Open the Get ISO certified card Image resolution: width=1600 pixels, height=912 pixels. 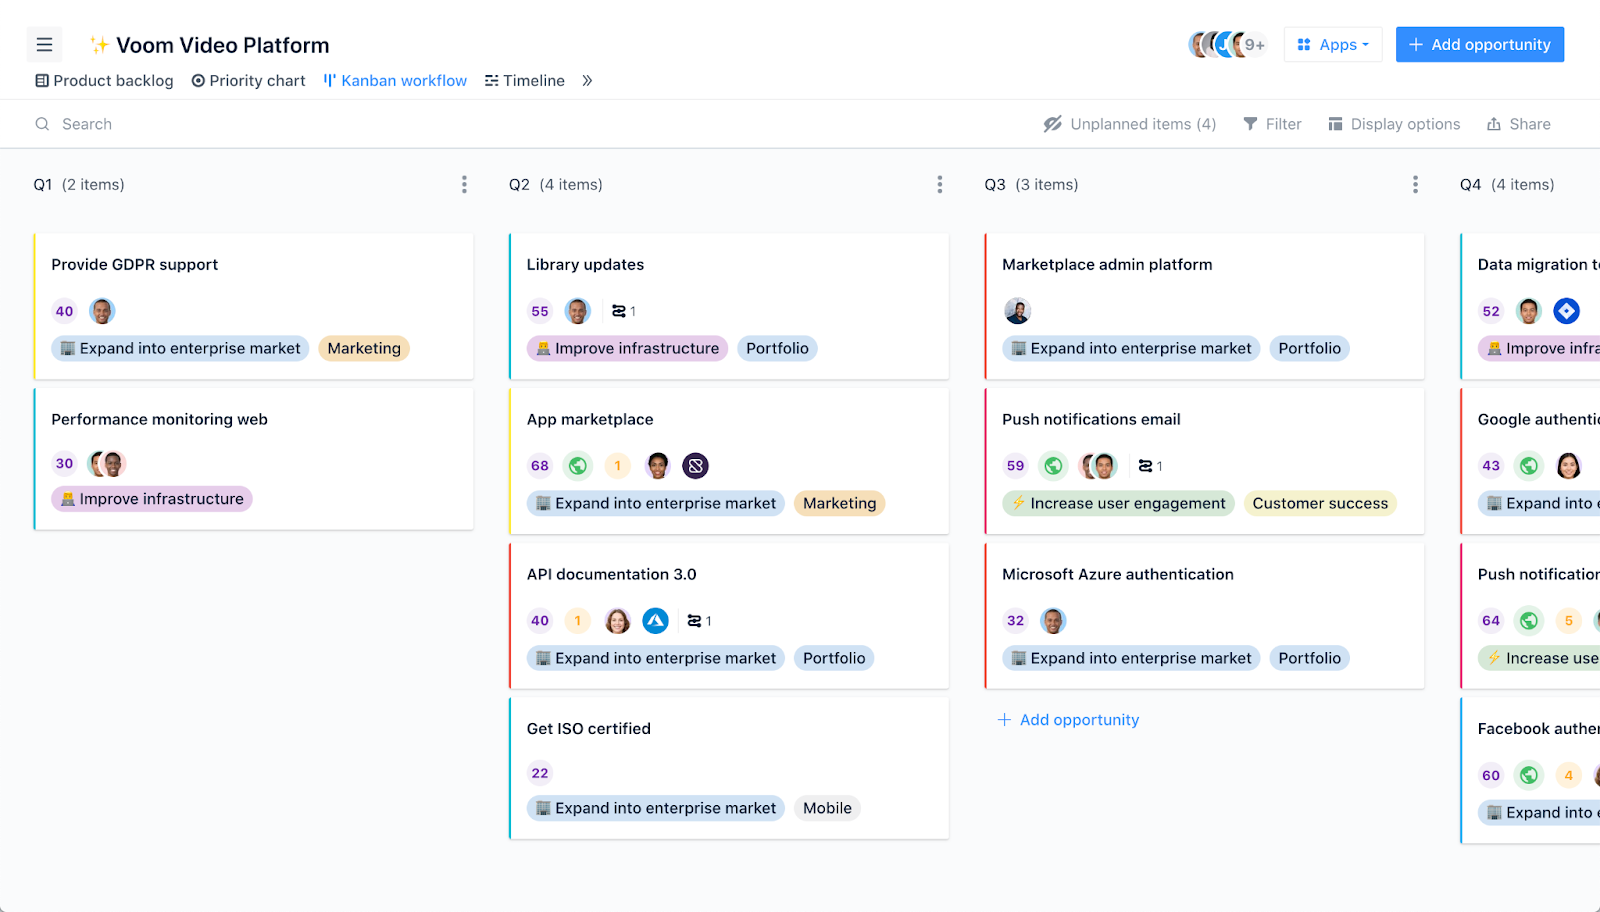[x=729, y=769]
